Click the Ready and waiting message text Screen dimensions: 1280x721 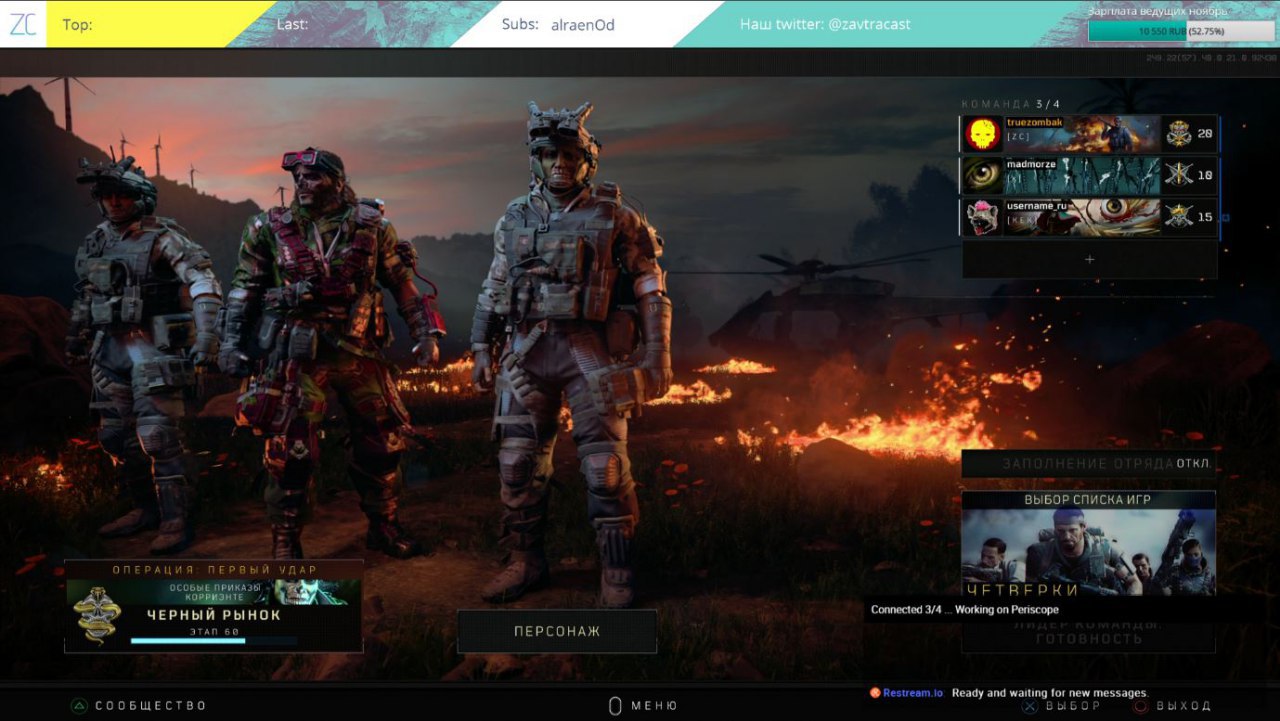(x=1050, y=693)
